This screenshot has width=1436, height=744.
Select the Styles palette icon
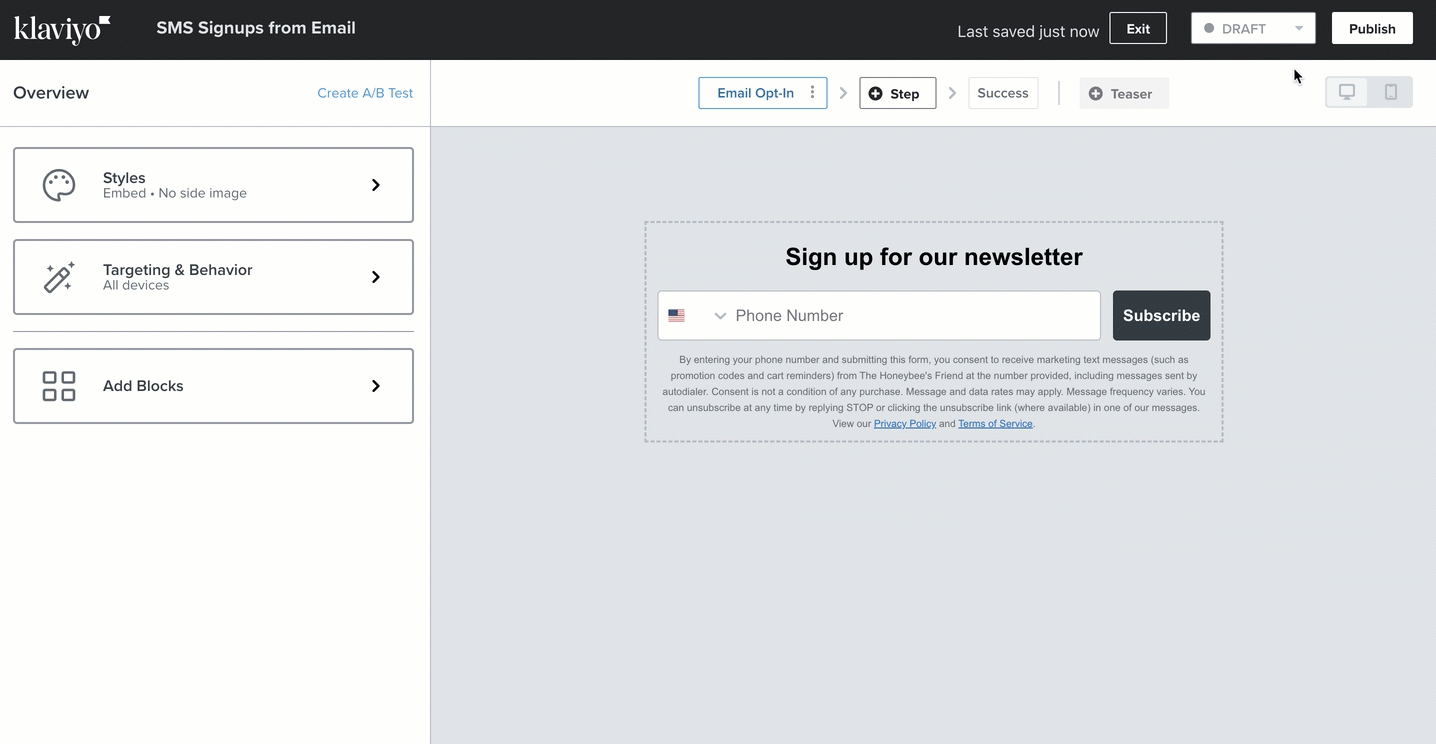coord(58,184)
